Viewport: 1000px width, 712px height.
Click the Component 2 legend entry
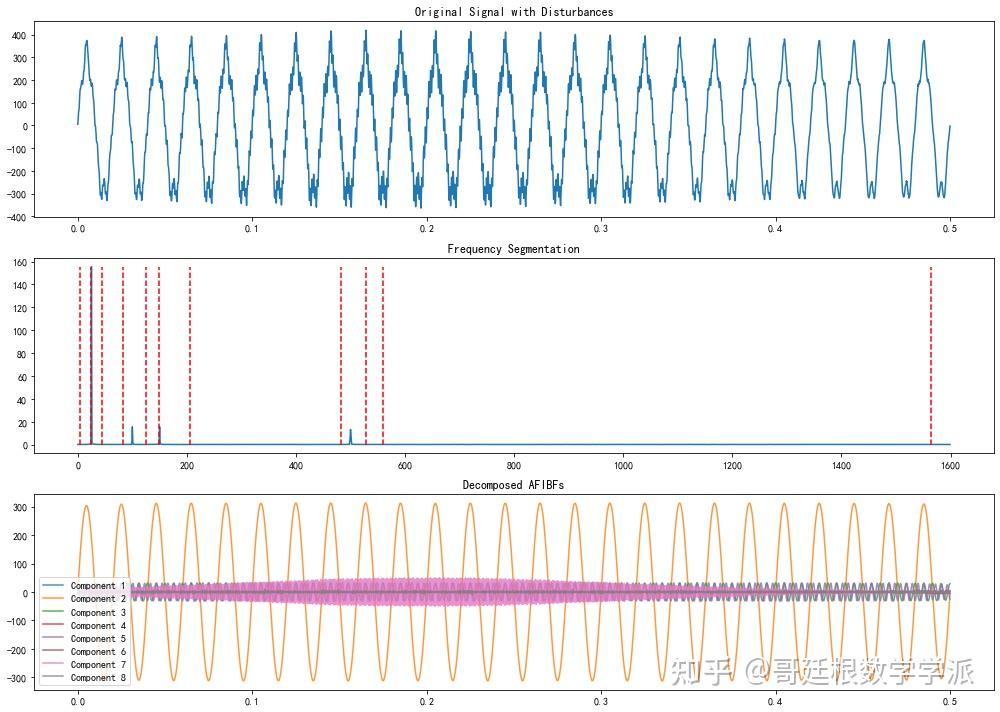click(84, 599)
